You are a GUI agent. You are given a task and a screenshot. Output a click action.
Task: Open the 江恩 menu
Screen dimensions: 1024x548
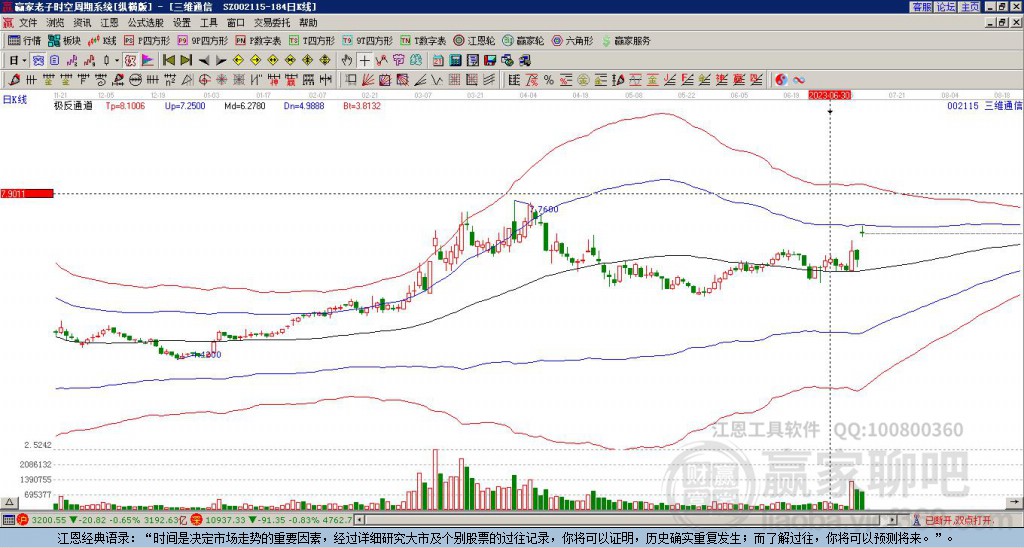pyautogui.click(x=109, y=23)
